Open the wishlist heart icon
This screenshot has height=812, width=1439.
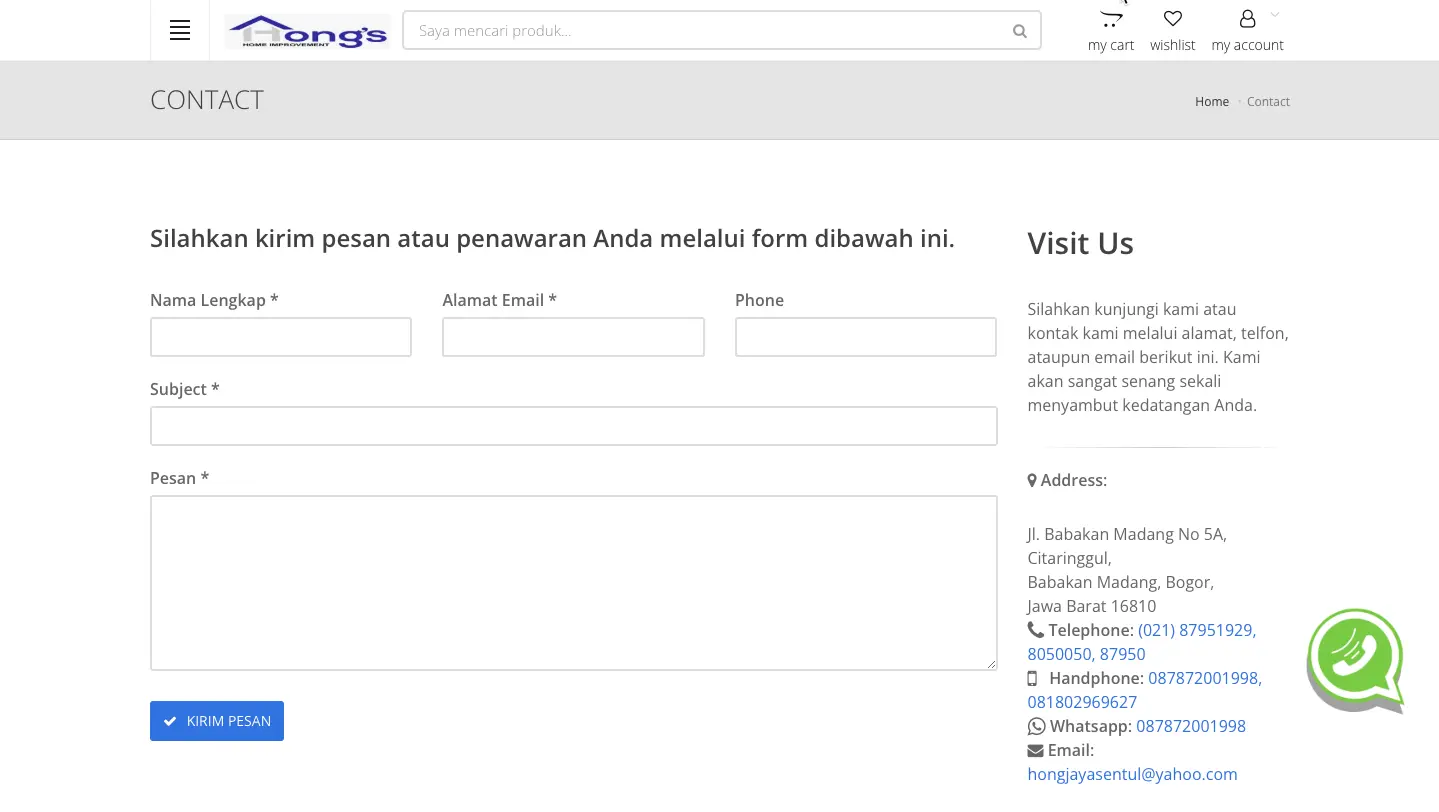point(1173,19)
